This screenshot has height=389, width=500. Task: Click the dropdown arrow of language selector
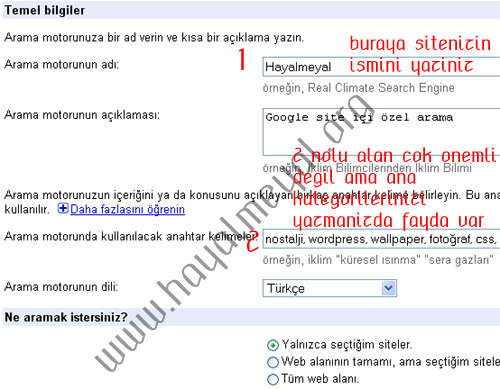(388, 288)
